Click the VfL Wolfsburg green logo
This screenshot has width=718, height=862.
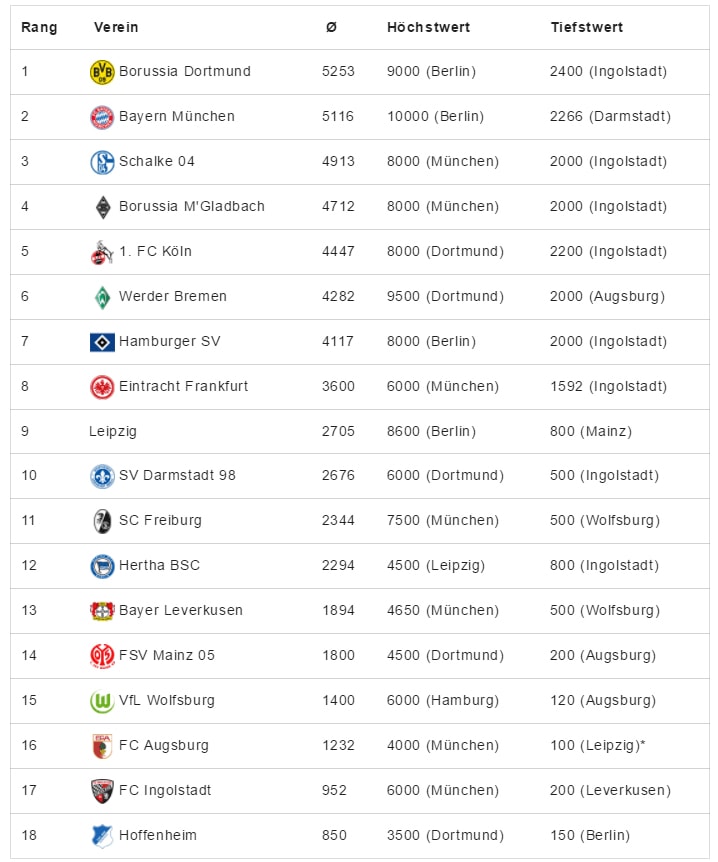pos(102,701)
